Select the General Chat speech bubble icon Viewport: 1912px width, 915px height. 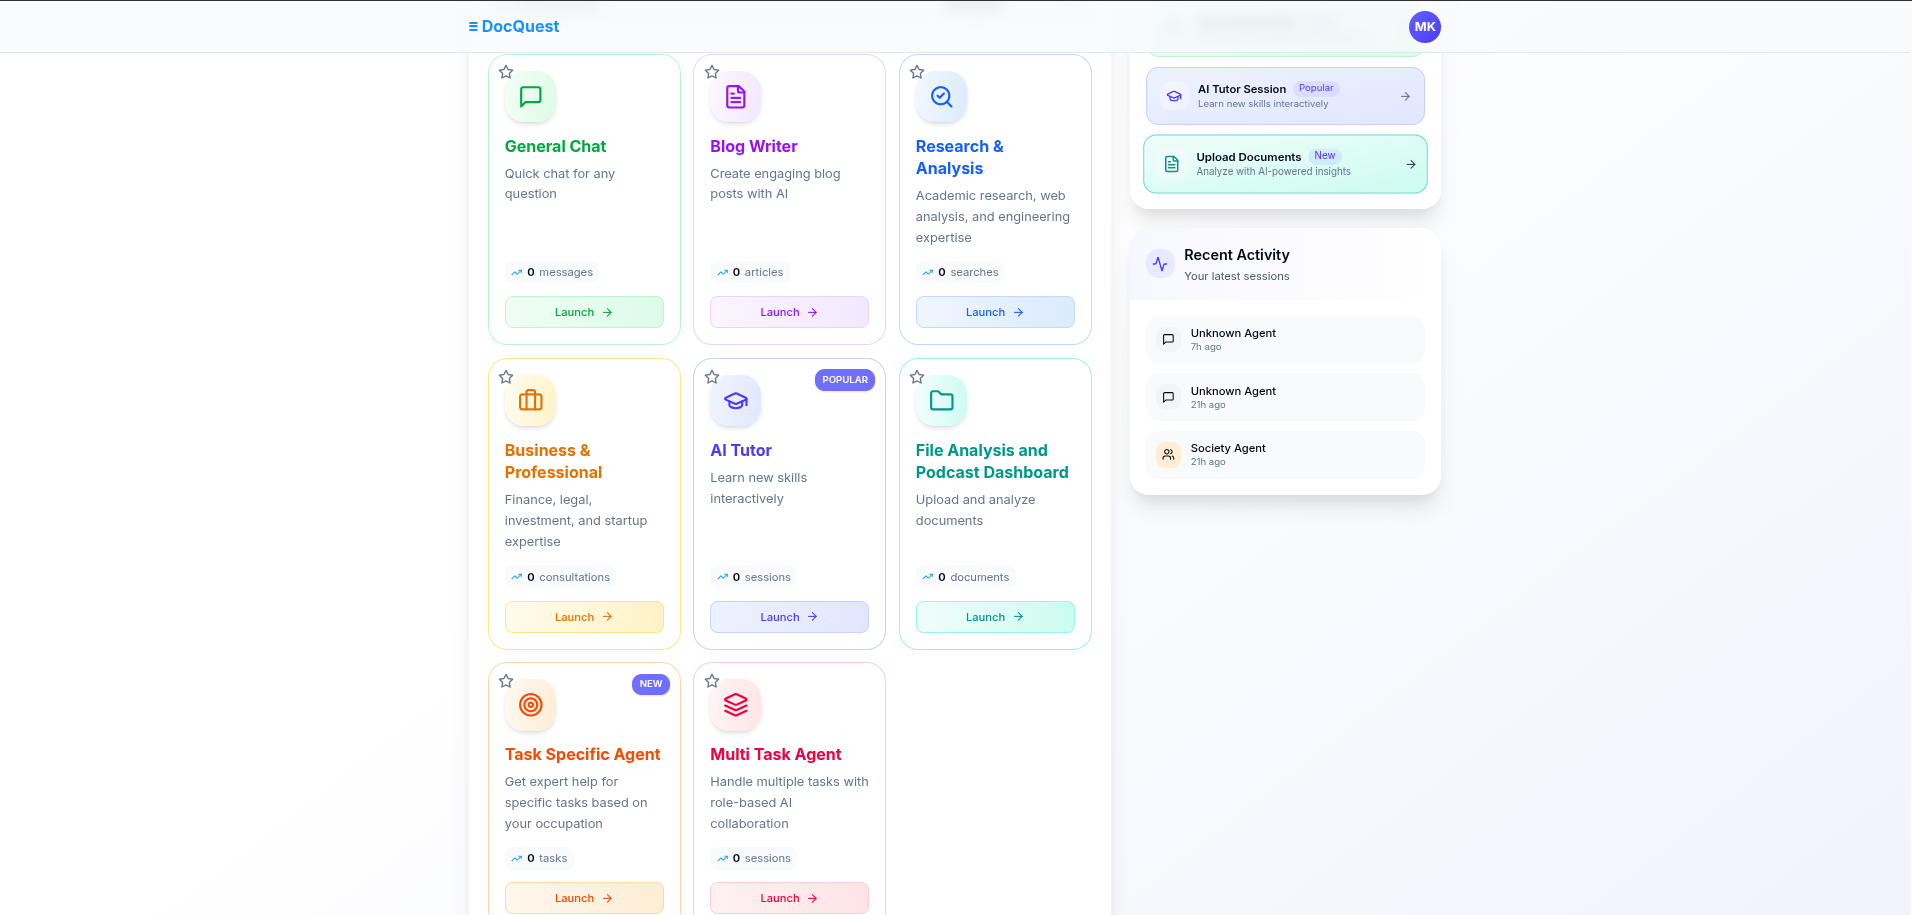(x=530, y=97)
